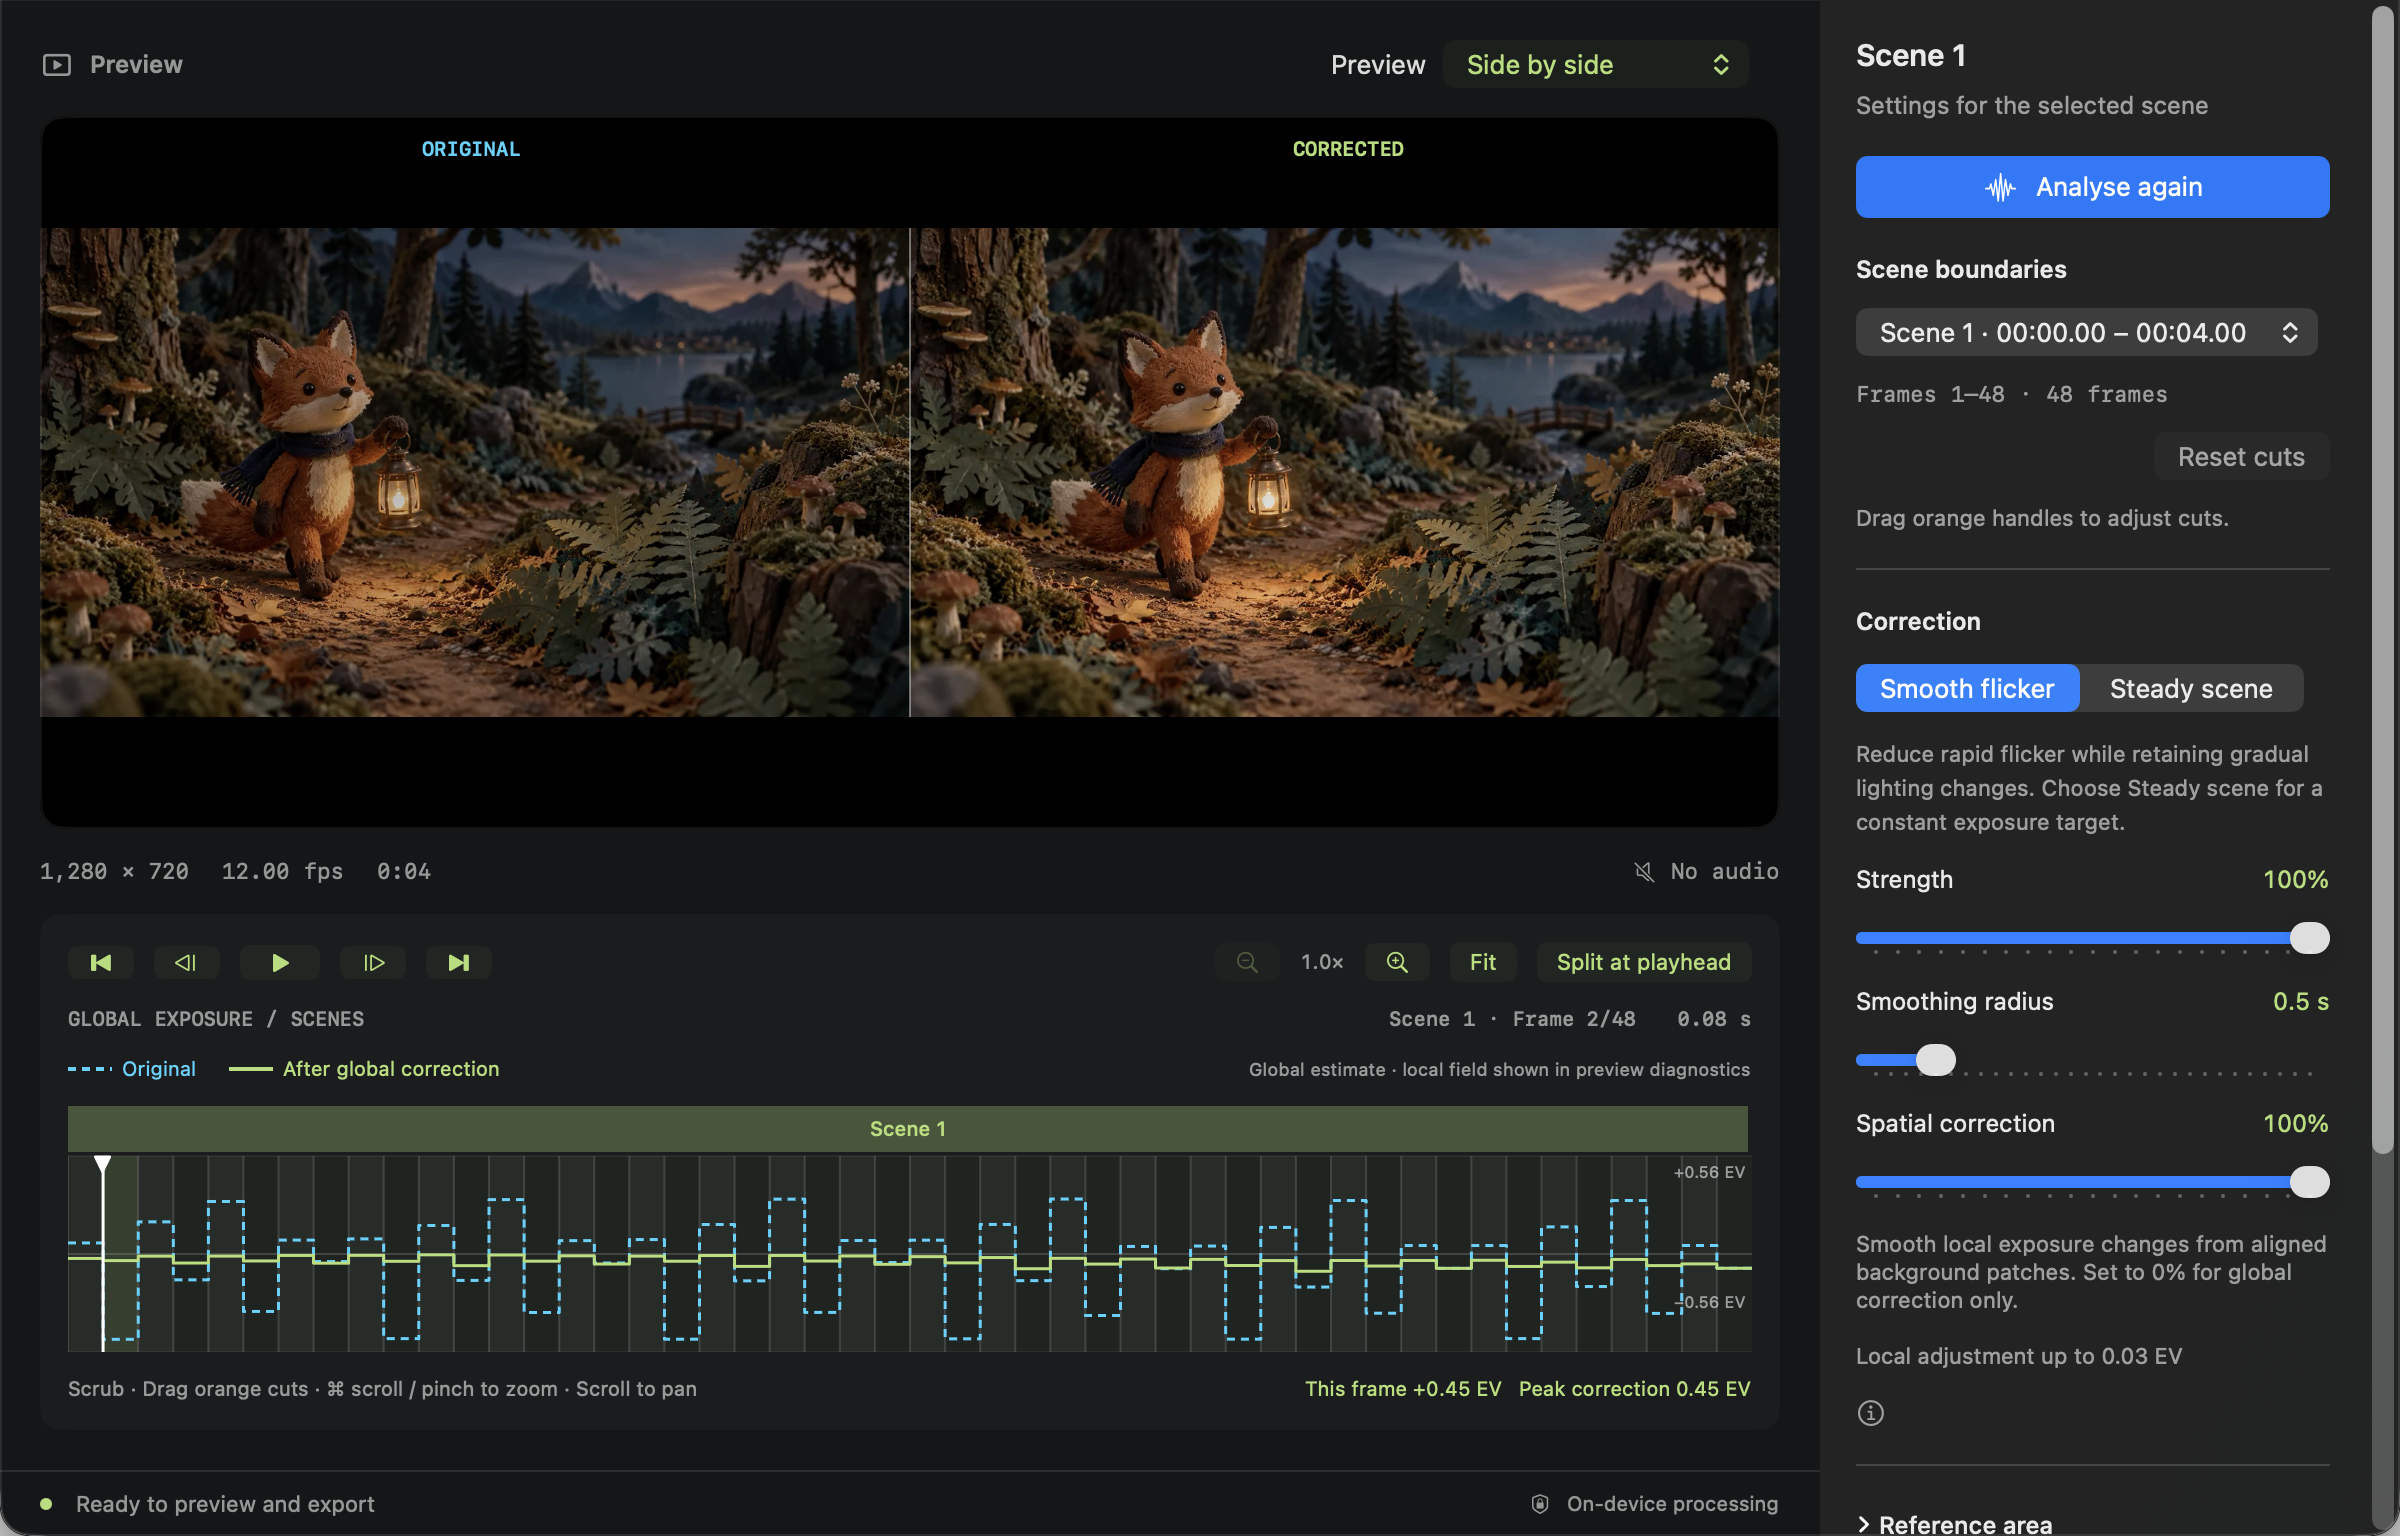Screen dimensions: 2400x1536
Task: Step forward one frame
Action: (373, 962)
